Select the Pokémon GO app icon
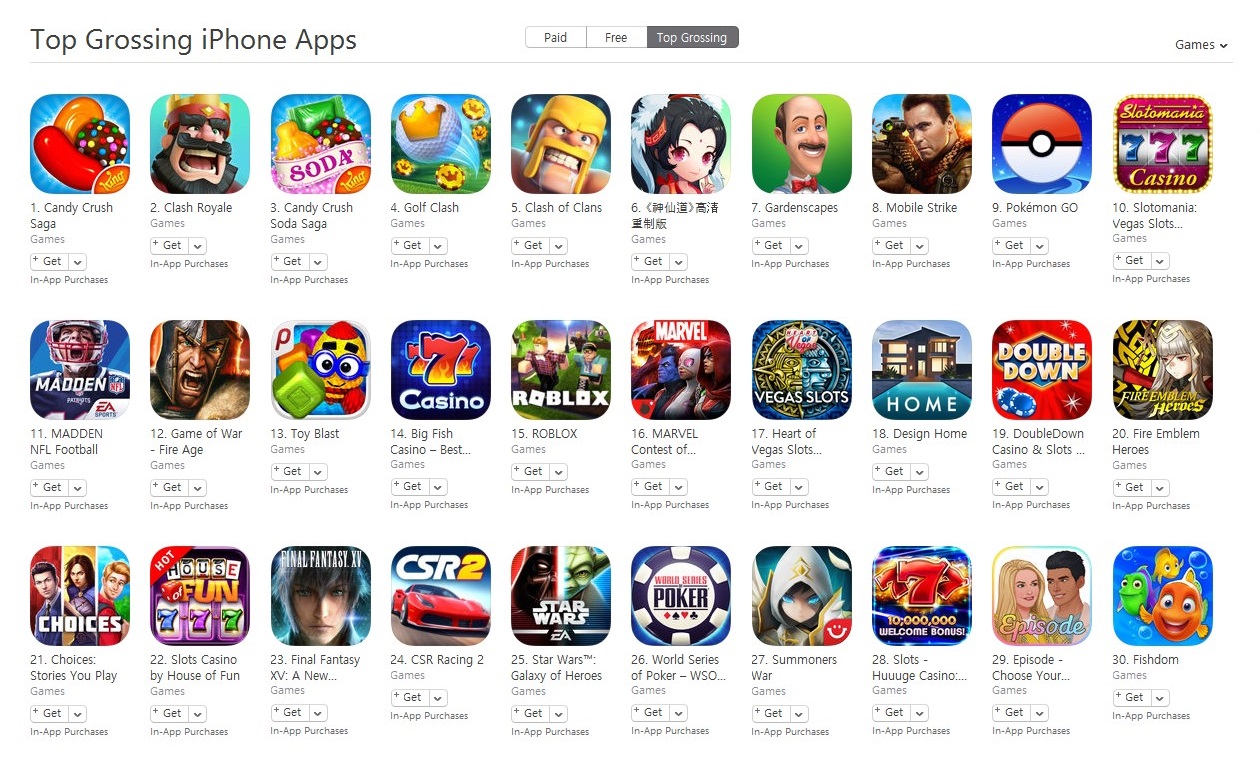This screenshot has width=1260, height=780. [1042, 144]
